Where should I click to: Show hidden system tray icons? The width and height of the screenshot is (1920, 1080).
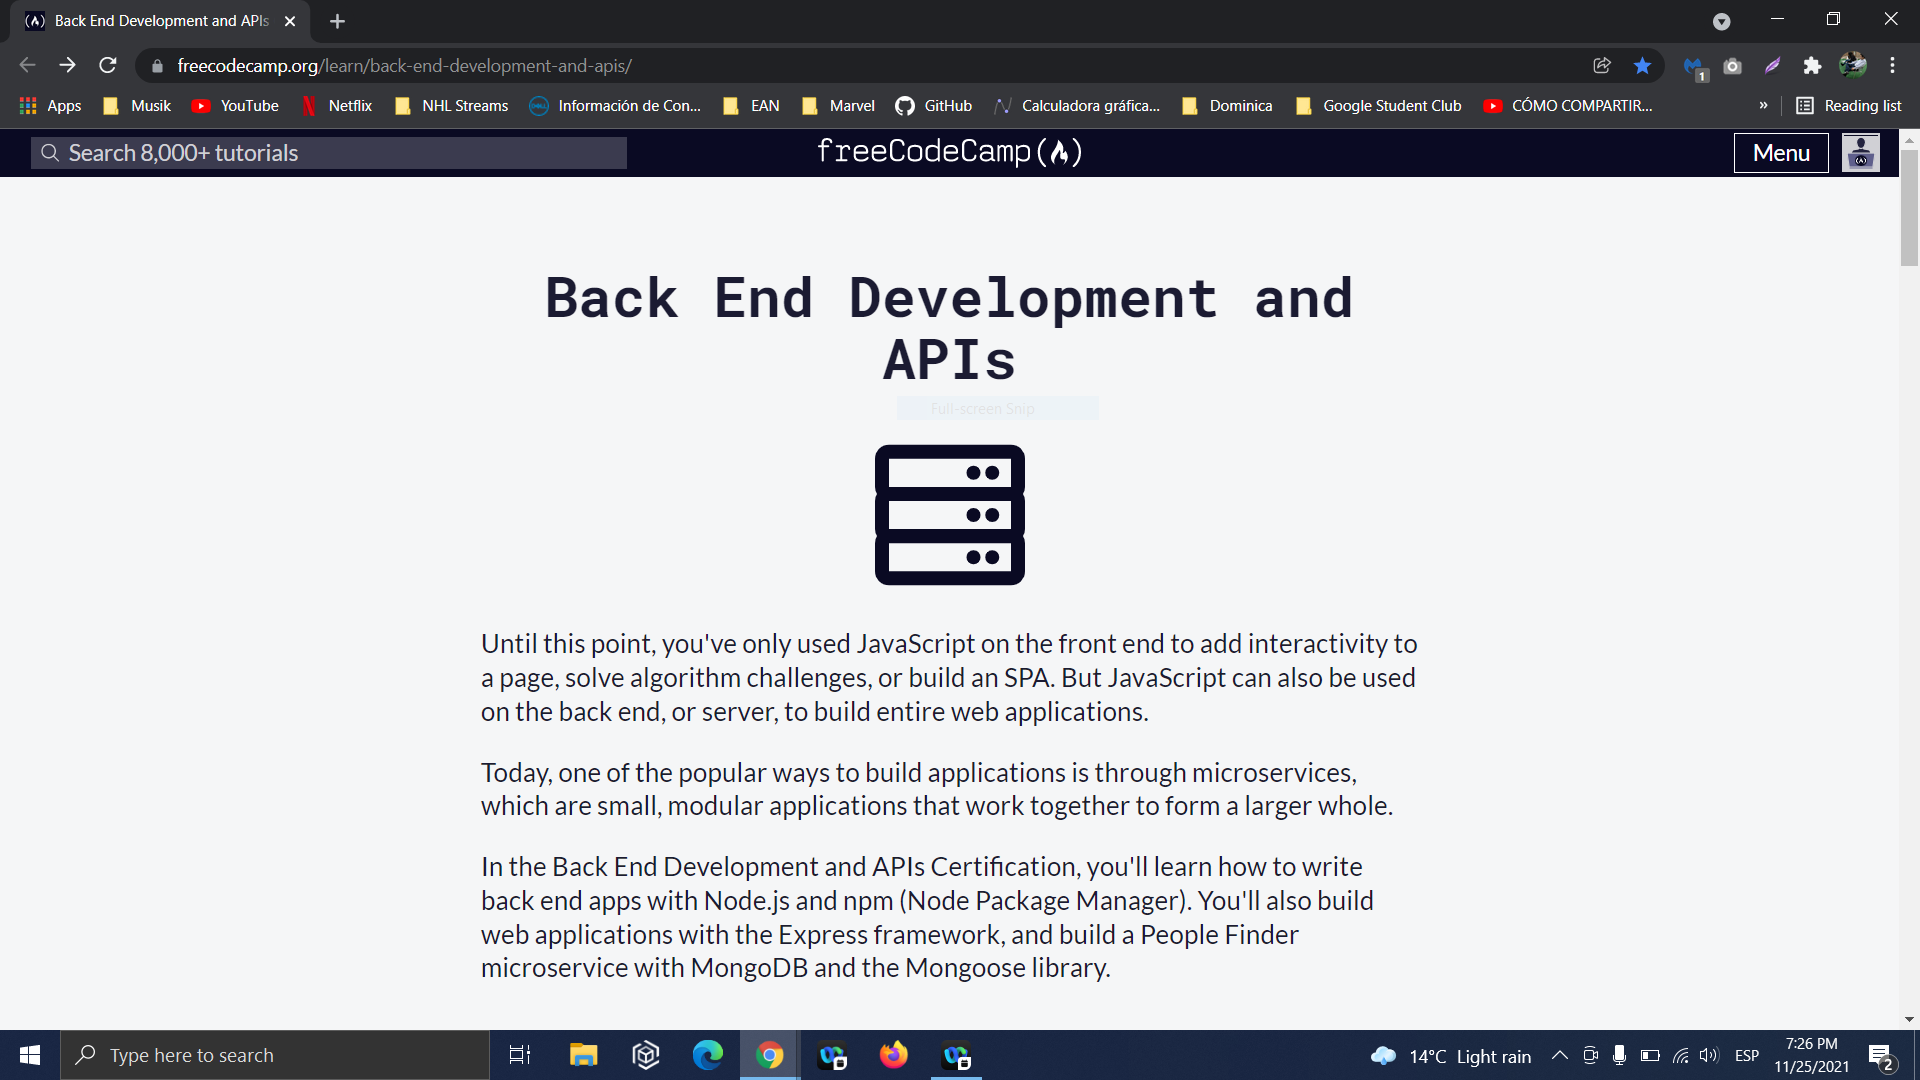click(1559, 1055)
